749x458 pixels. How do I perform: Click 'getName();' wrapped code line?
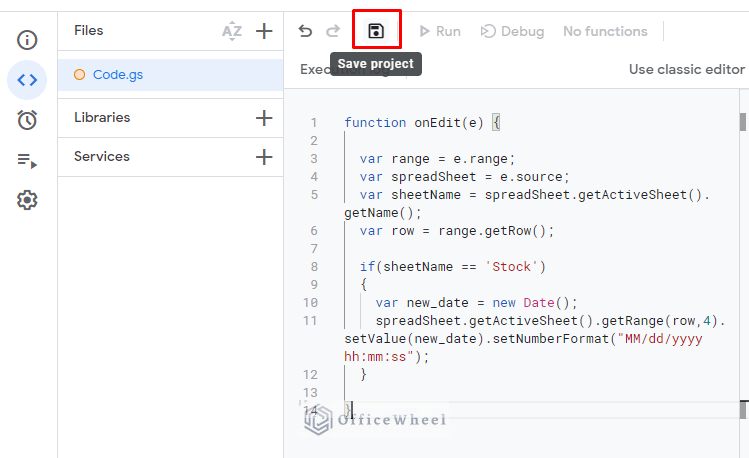[x=383, y=213]
